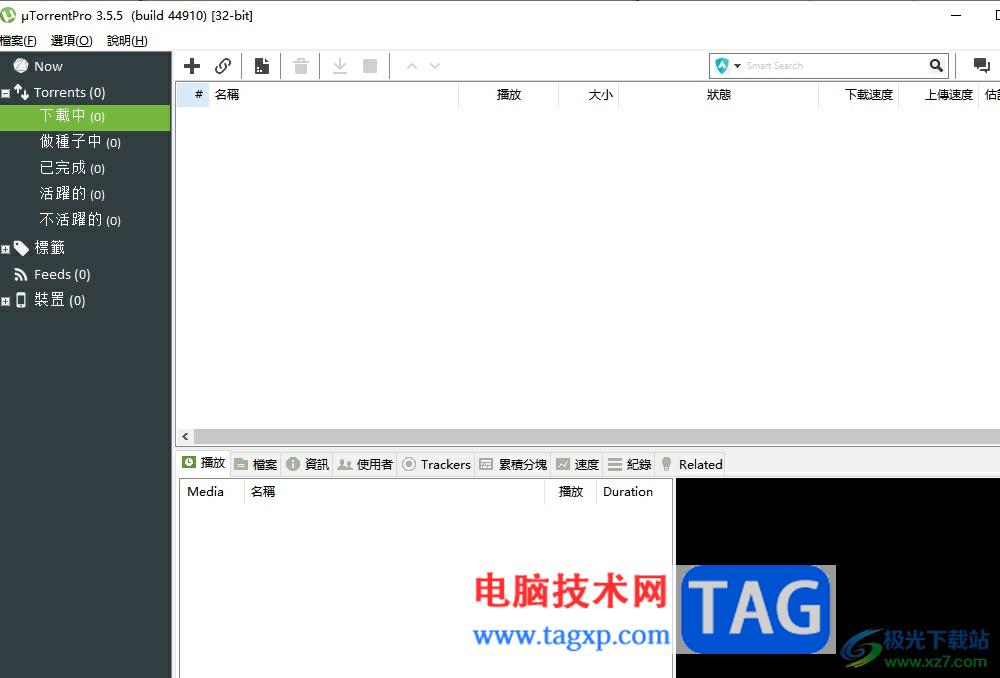The width and height of the screenshot is (1000, 678).
Task: Click the horizontal scrollbar left arrow
Action: pos(186,436)
